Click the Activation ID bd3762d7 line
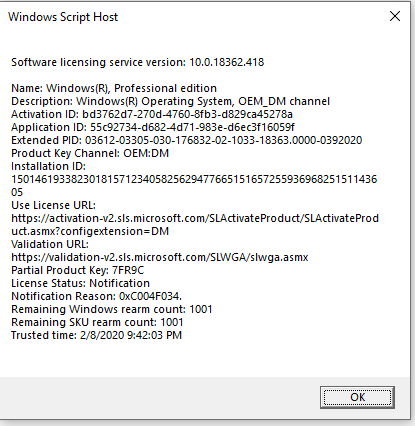Viewport: 415px width, 426px height. pyautogui.click(x=152, y=114)
